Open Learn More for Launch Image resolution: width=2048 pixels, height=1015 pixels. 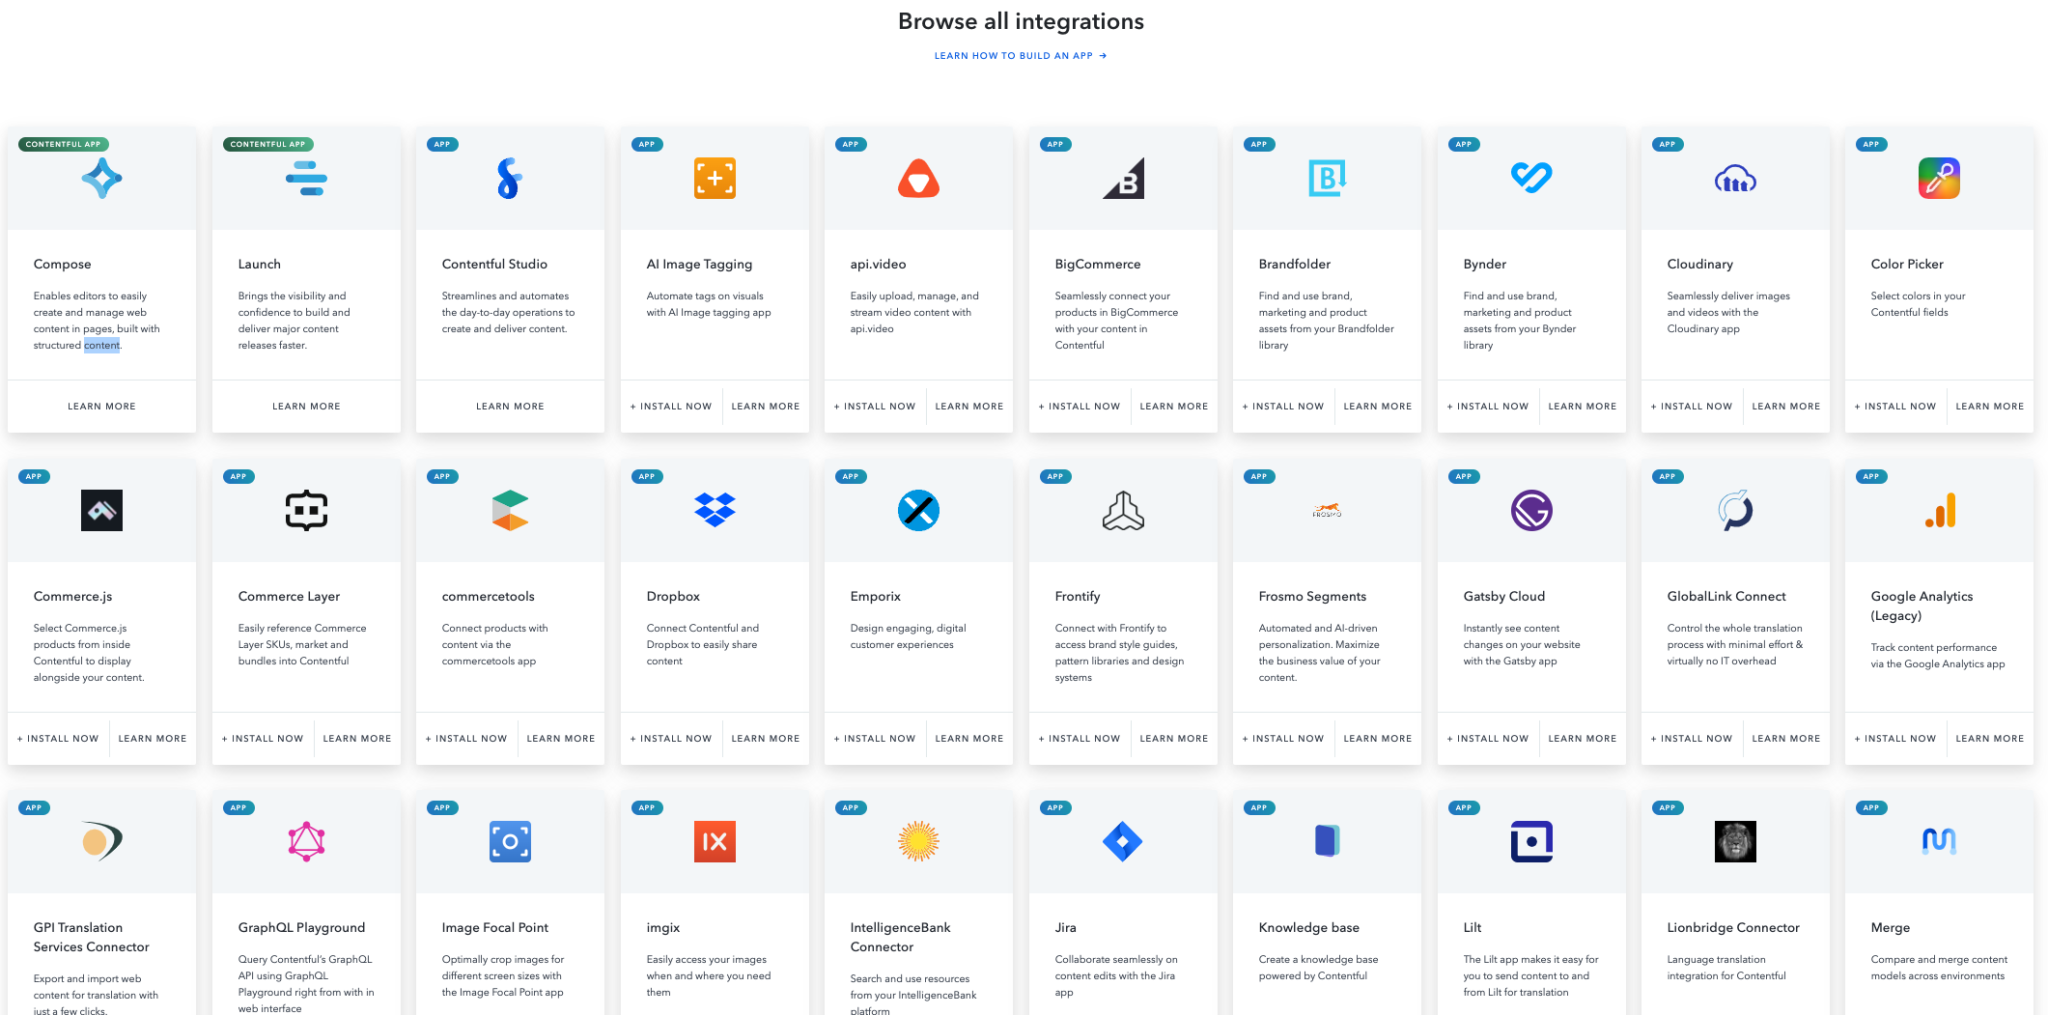click(x=306, y=407)
